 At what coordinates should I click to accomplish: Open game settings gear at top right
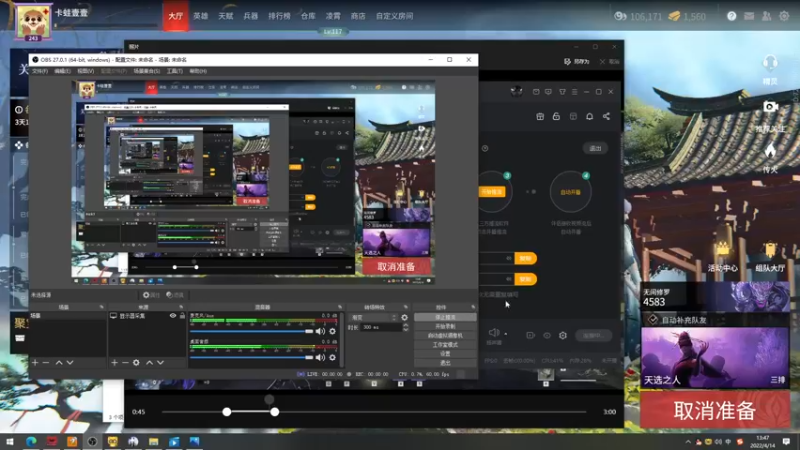coord(784,16)
